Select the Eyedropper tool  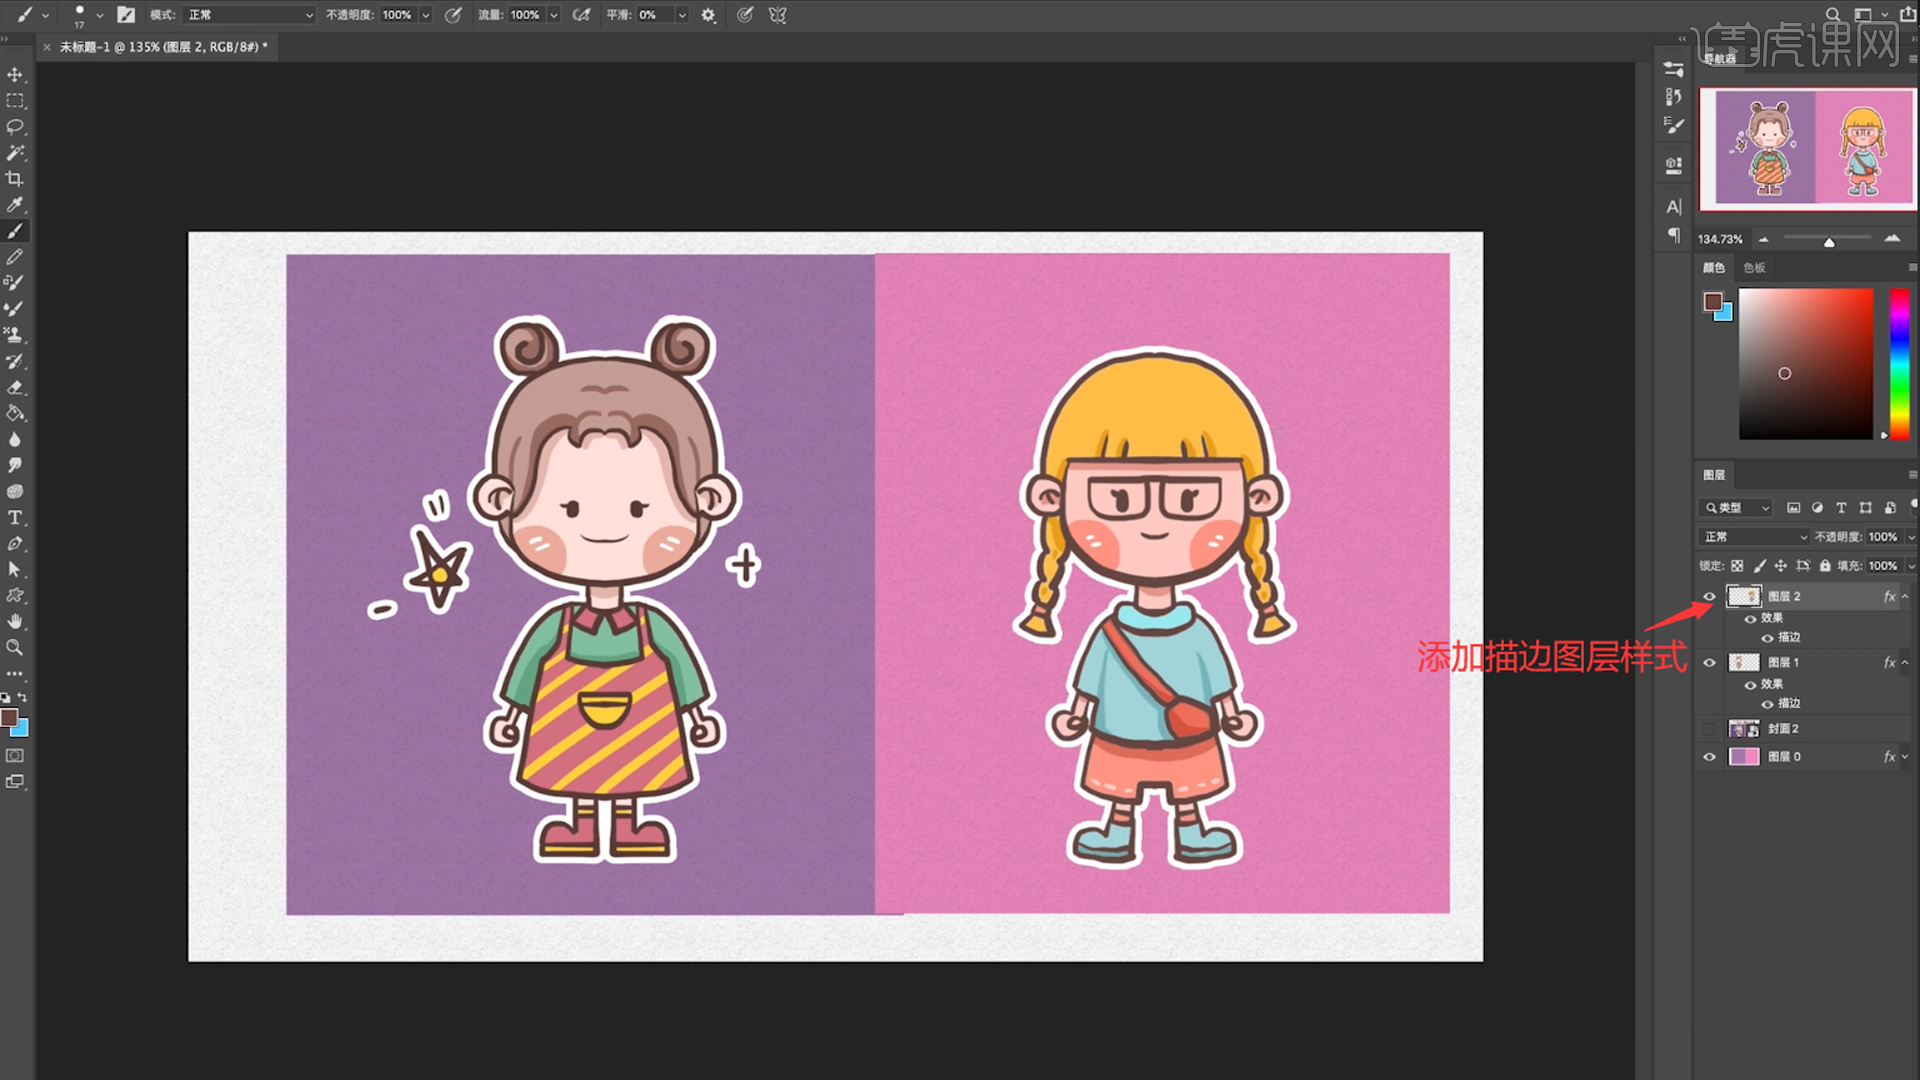(x=15, y=205)
